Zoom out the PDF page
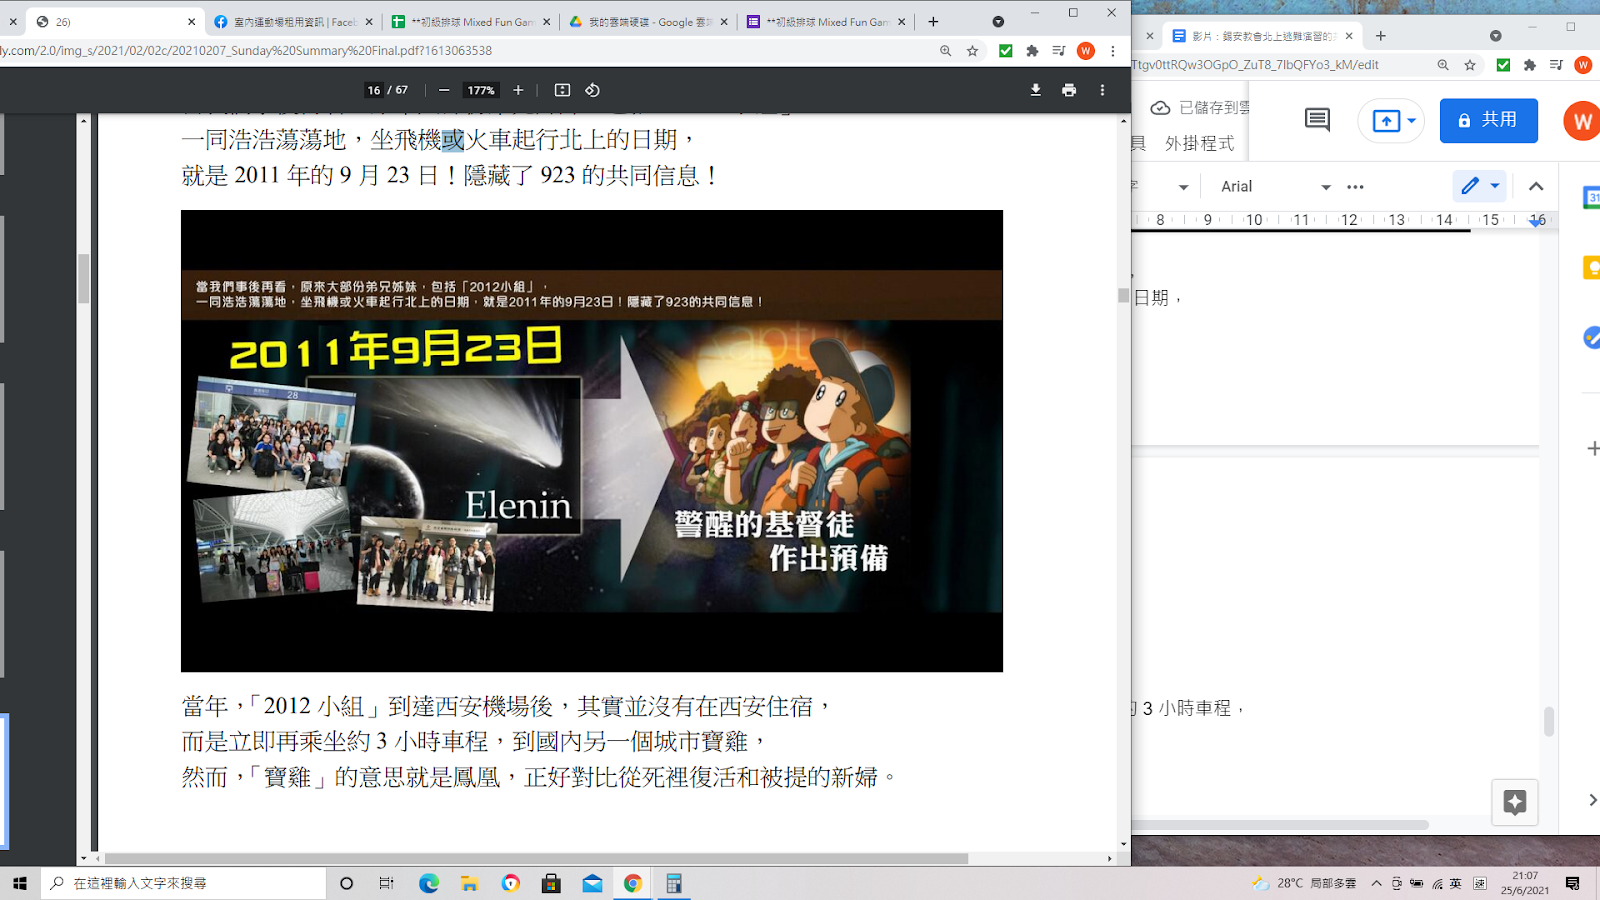 pyautogui.click(x=444, y=90)
